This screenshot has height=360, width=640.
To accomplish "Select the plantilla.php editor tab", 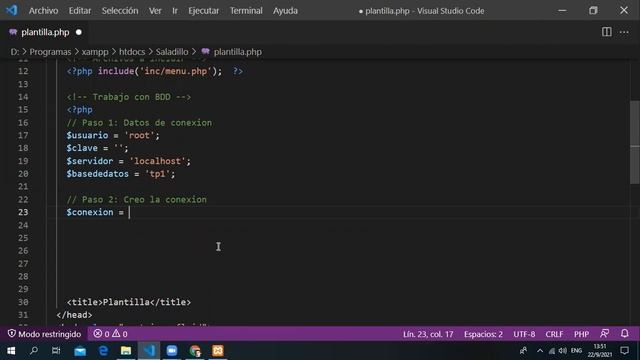I will [x=45, y=32].
